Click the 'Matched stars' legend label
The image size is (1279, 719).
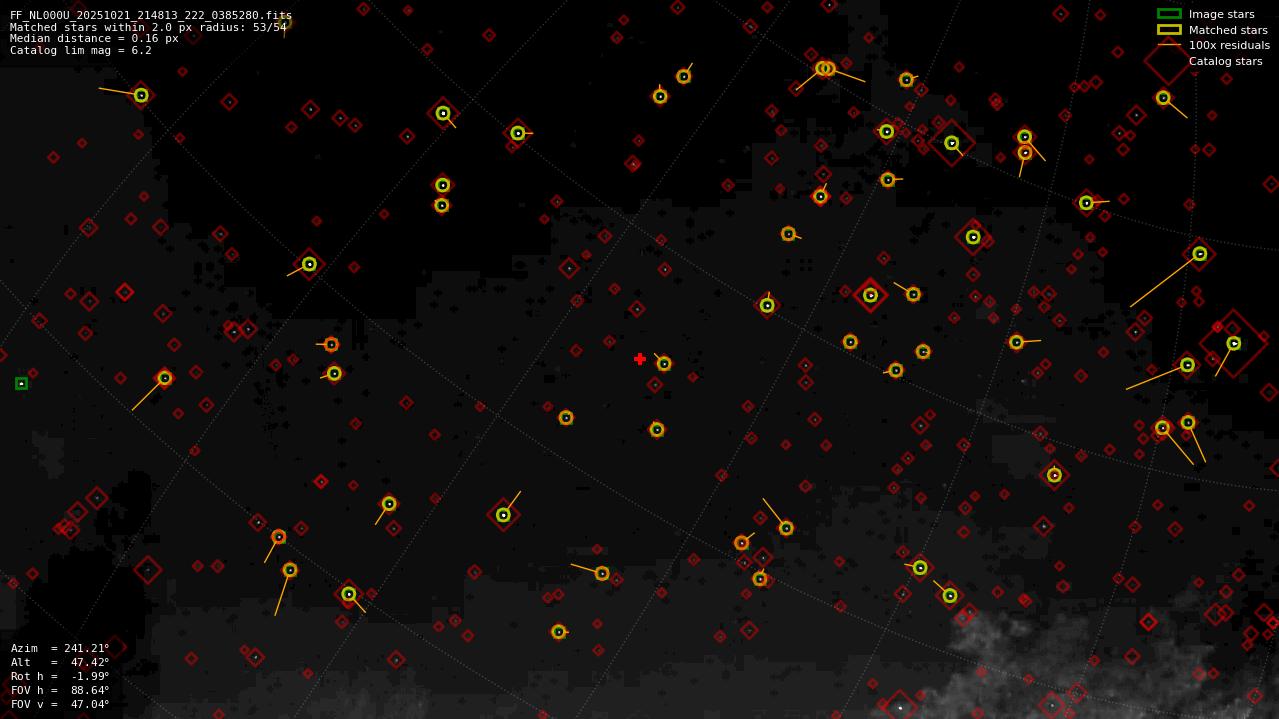tap(1228, 30)
